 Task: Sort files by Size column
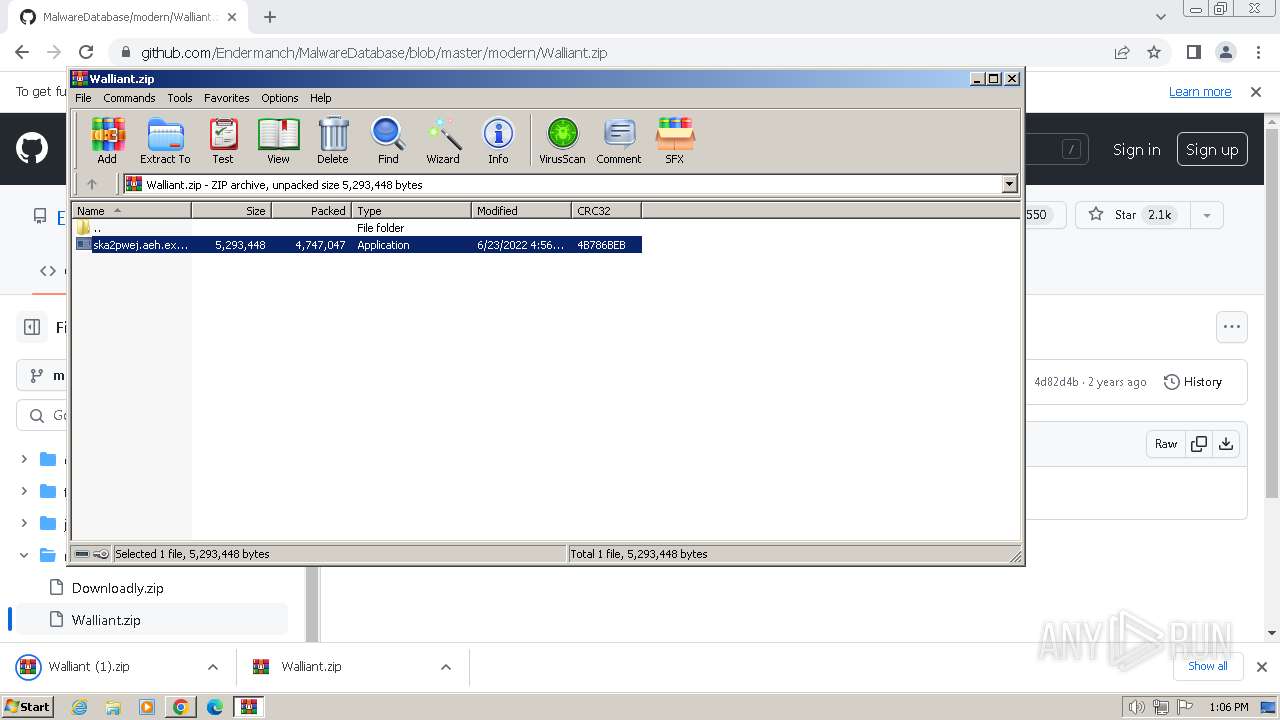[x=231, y=210]
